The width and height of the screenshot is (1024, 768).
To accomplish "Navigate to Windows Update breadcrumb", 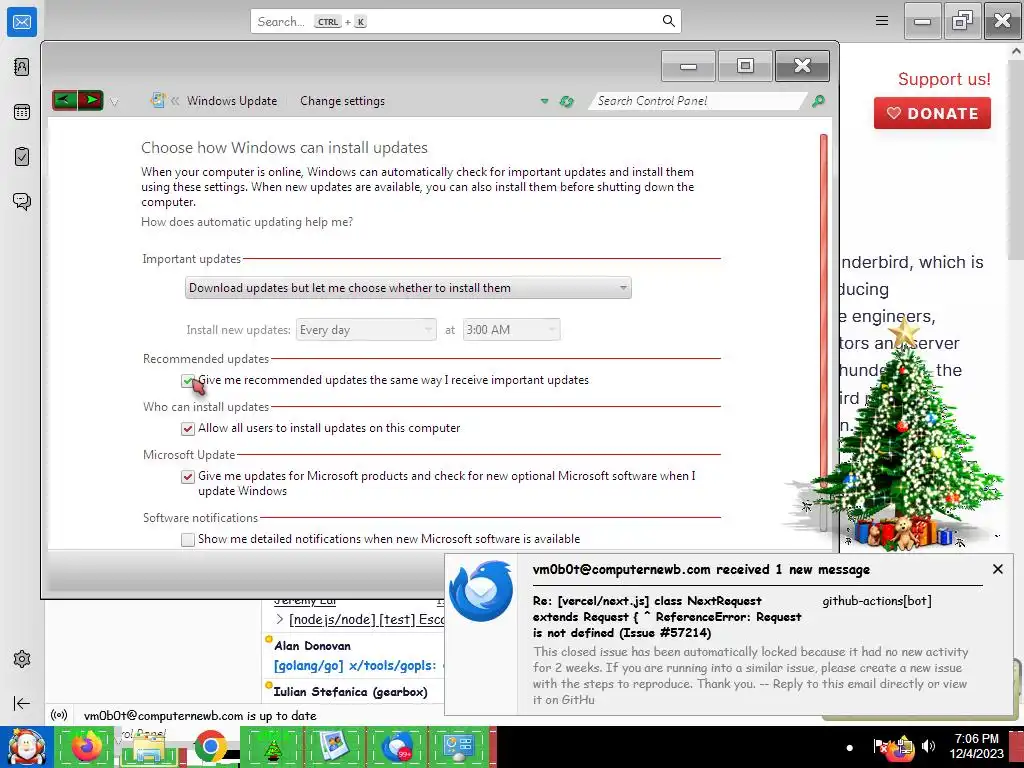I will click(232, 101).
